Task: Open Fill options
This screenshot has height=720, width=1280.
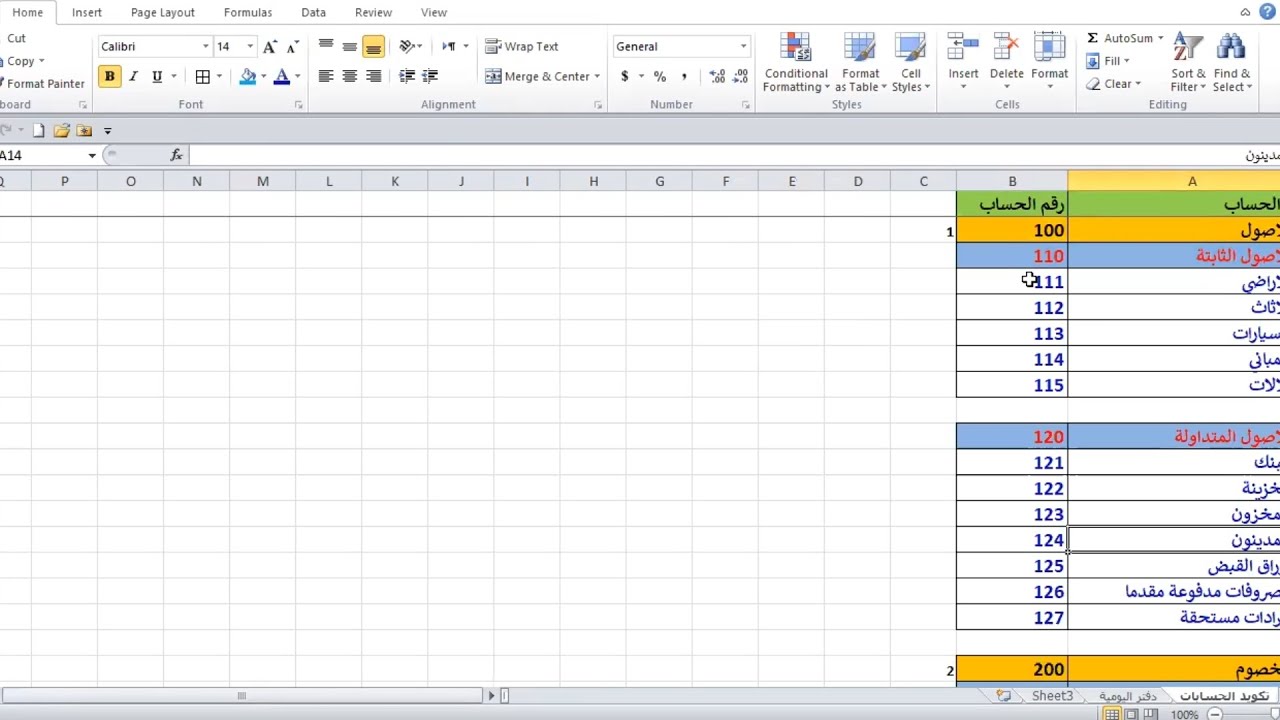Action: click(x=1110, y=61)
